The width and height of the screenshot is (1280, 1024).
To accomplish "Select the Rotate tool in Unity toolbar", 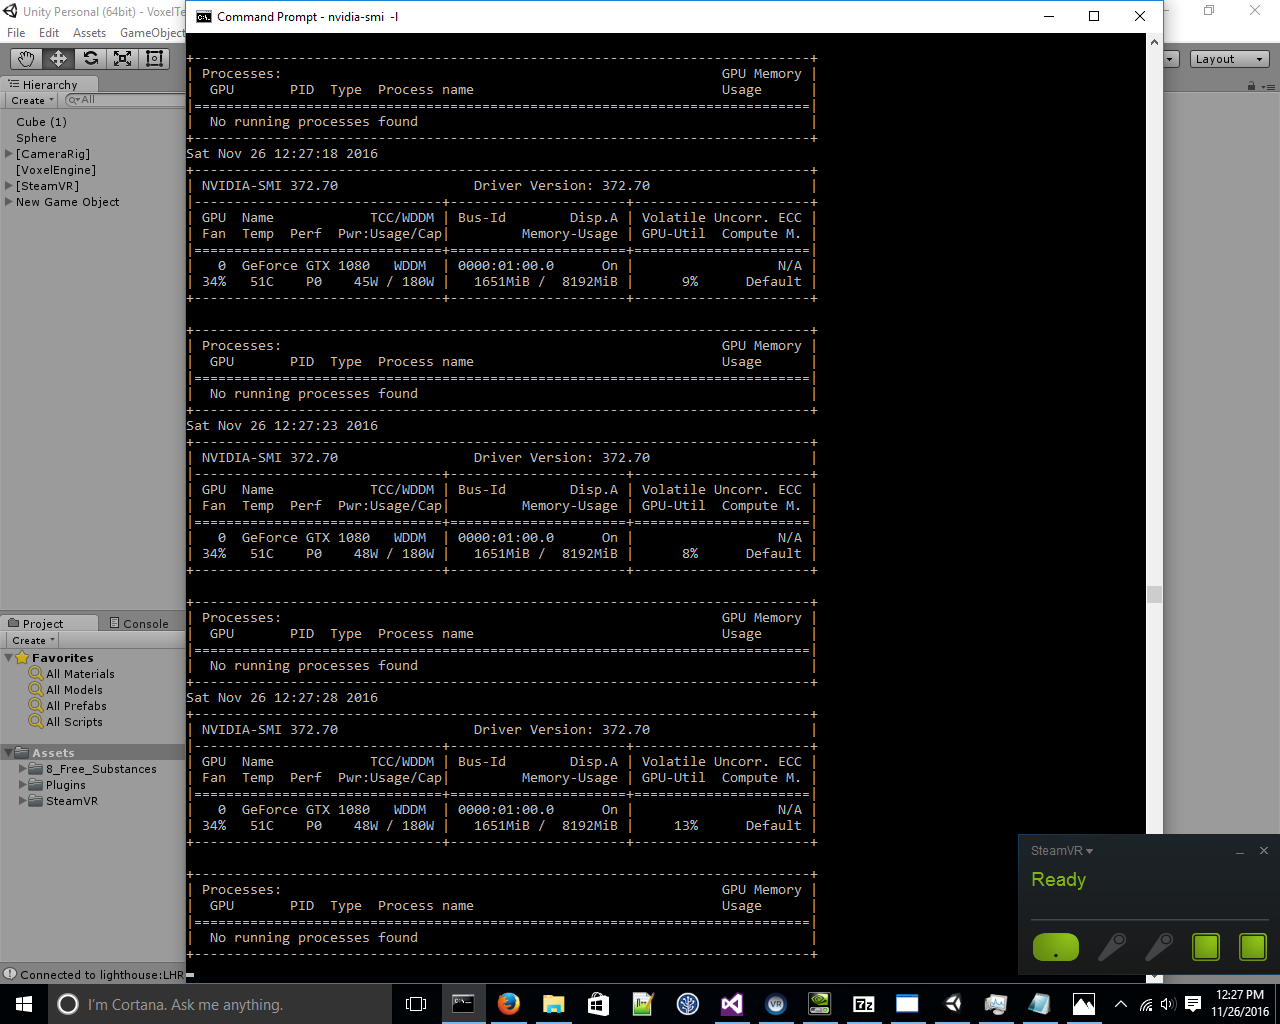I will (x=90, y=59).
